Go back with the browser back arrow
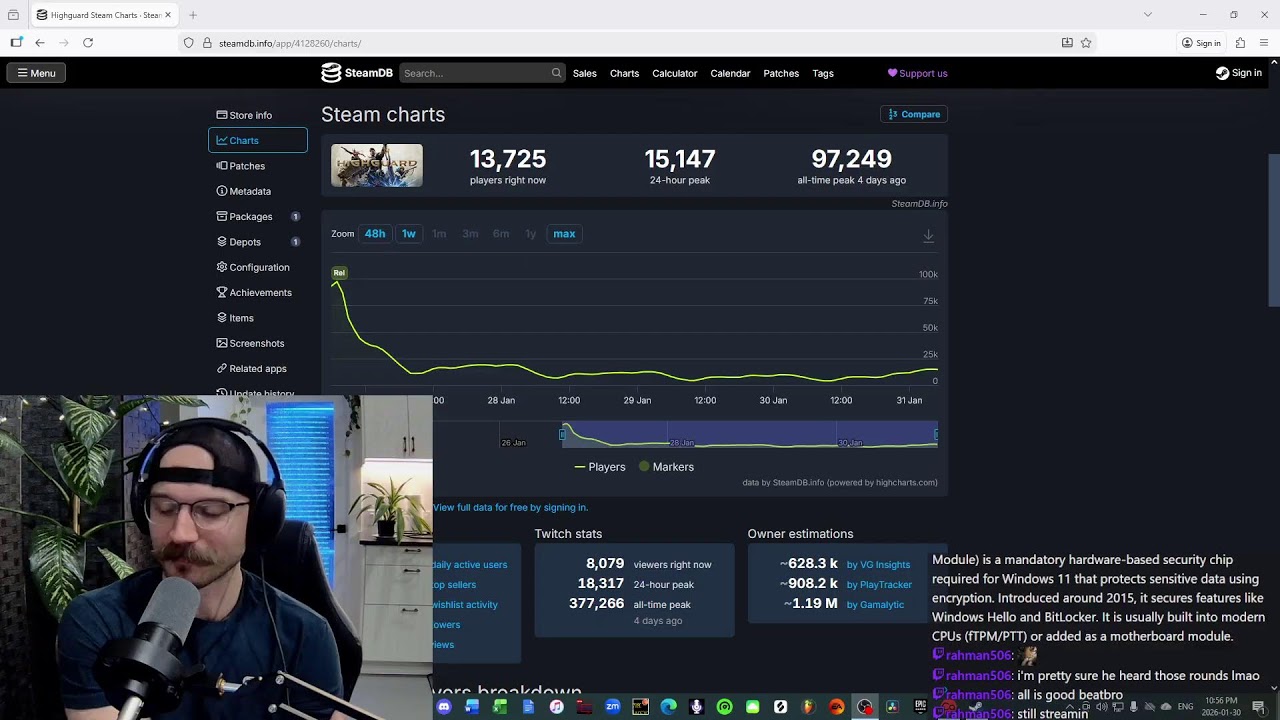Viewport: 1280px width, 720px height. [x=40, y=43]
